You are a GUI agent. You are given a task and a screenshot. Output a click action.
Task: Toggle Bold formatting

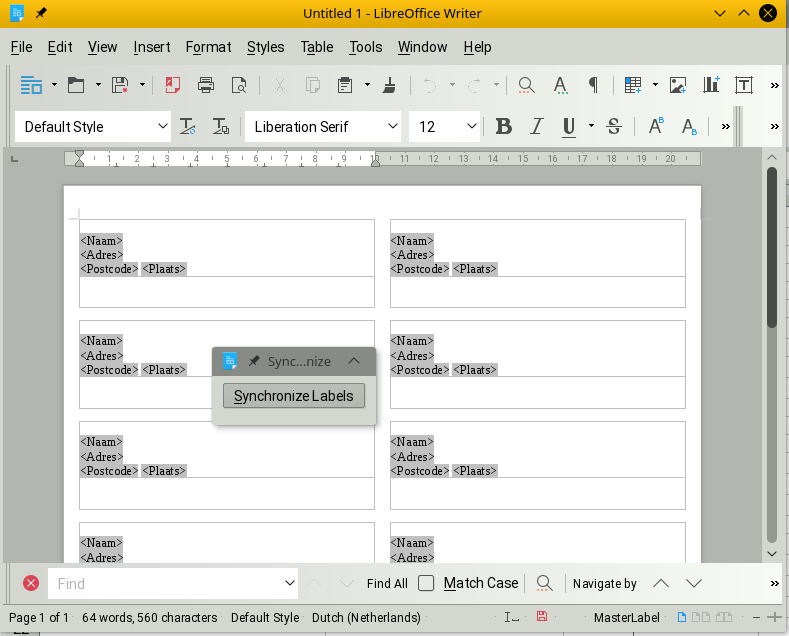(x=504, y=126)
